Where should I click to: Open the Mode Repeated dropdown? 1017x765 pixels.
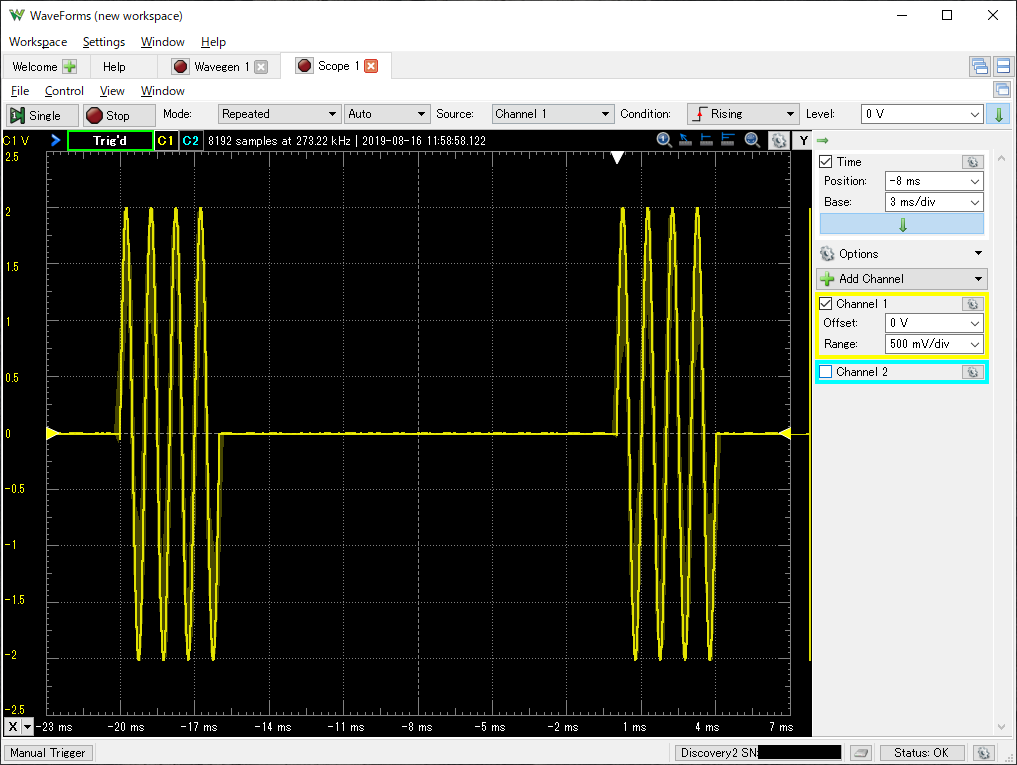point(279,114)
